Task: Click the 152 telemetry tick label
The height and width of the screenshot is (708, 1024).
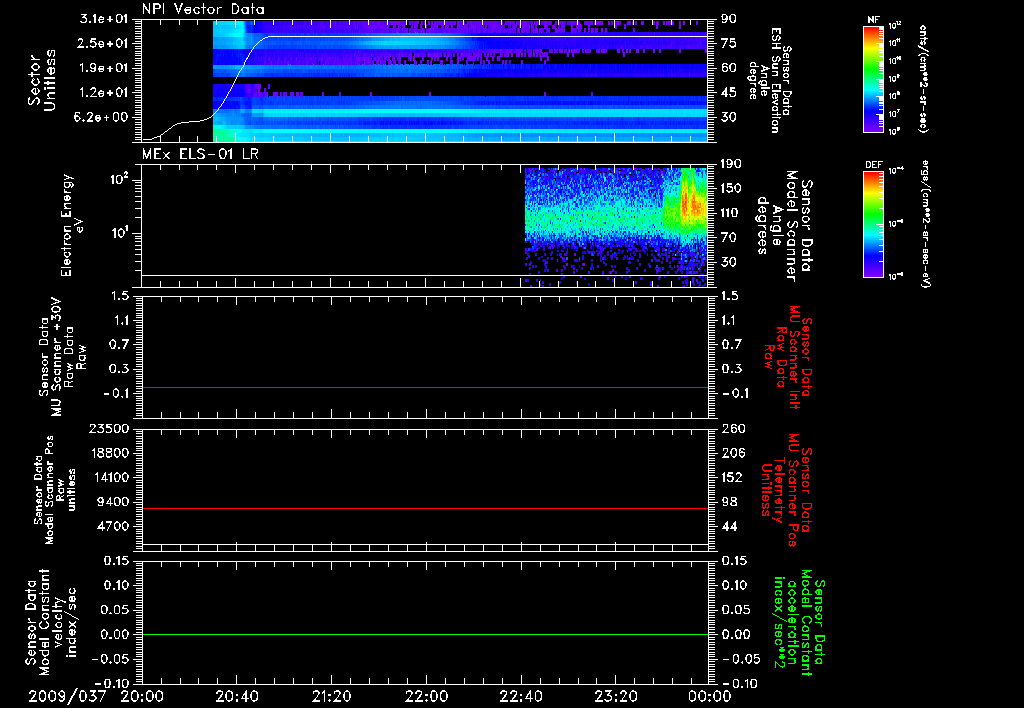Action: tap(731, 477)
